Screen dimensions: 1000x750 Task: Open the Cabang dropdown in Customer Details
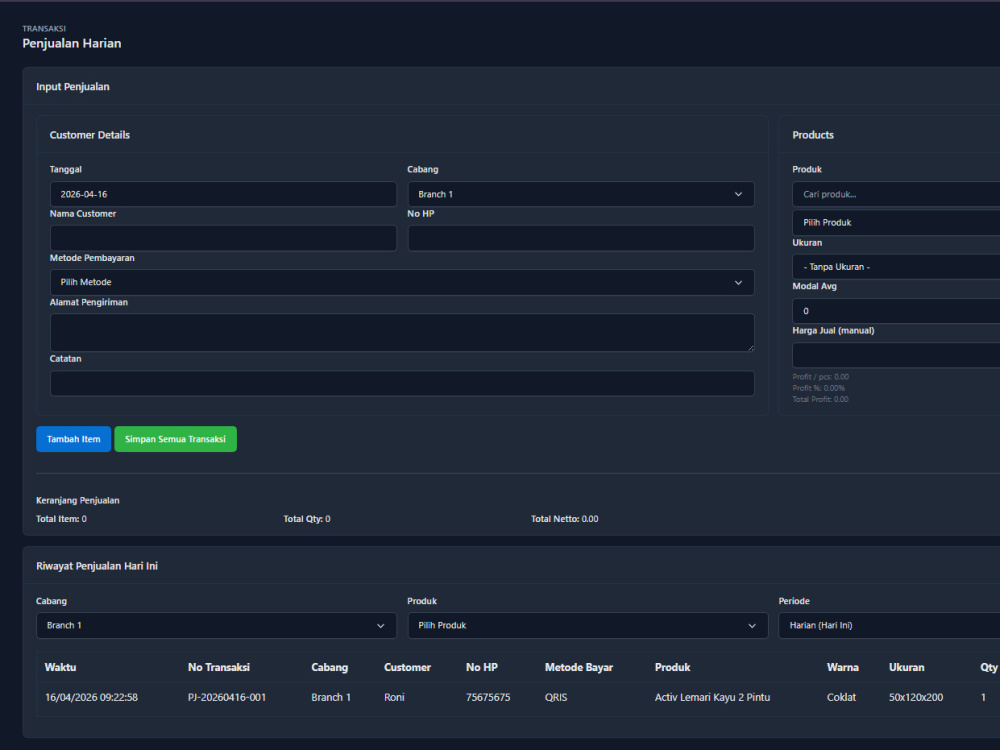580,194
